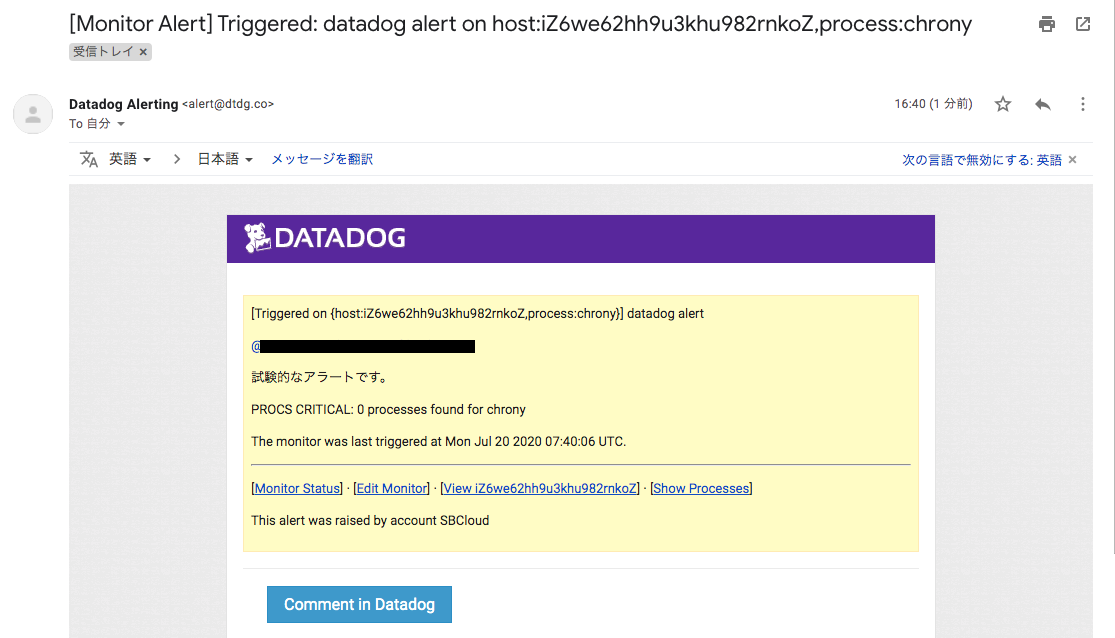Open the Monitor Status link
This screenshot has height=638, width=1115.
pyautogui.click(x=297, y=489)
